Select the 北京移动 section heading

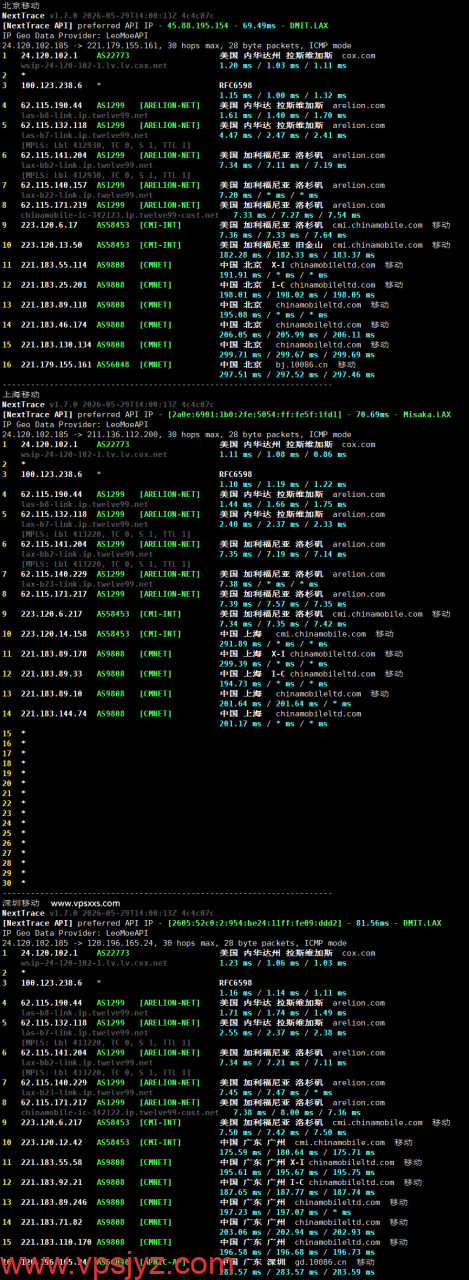20,6
